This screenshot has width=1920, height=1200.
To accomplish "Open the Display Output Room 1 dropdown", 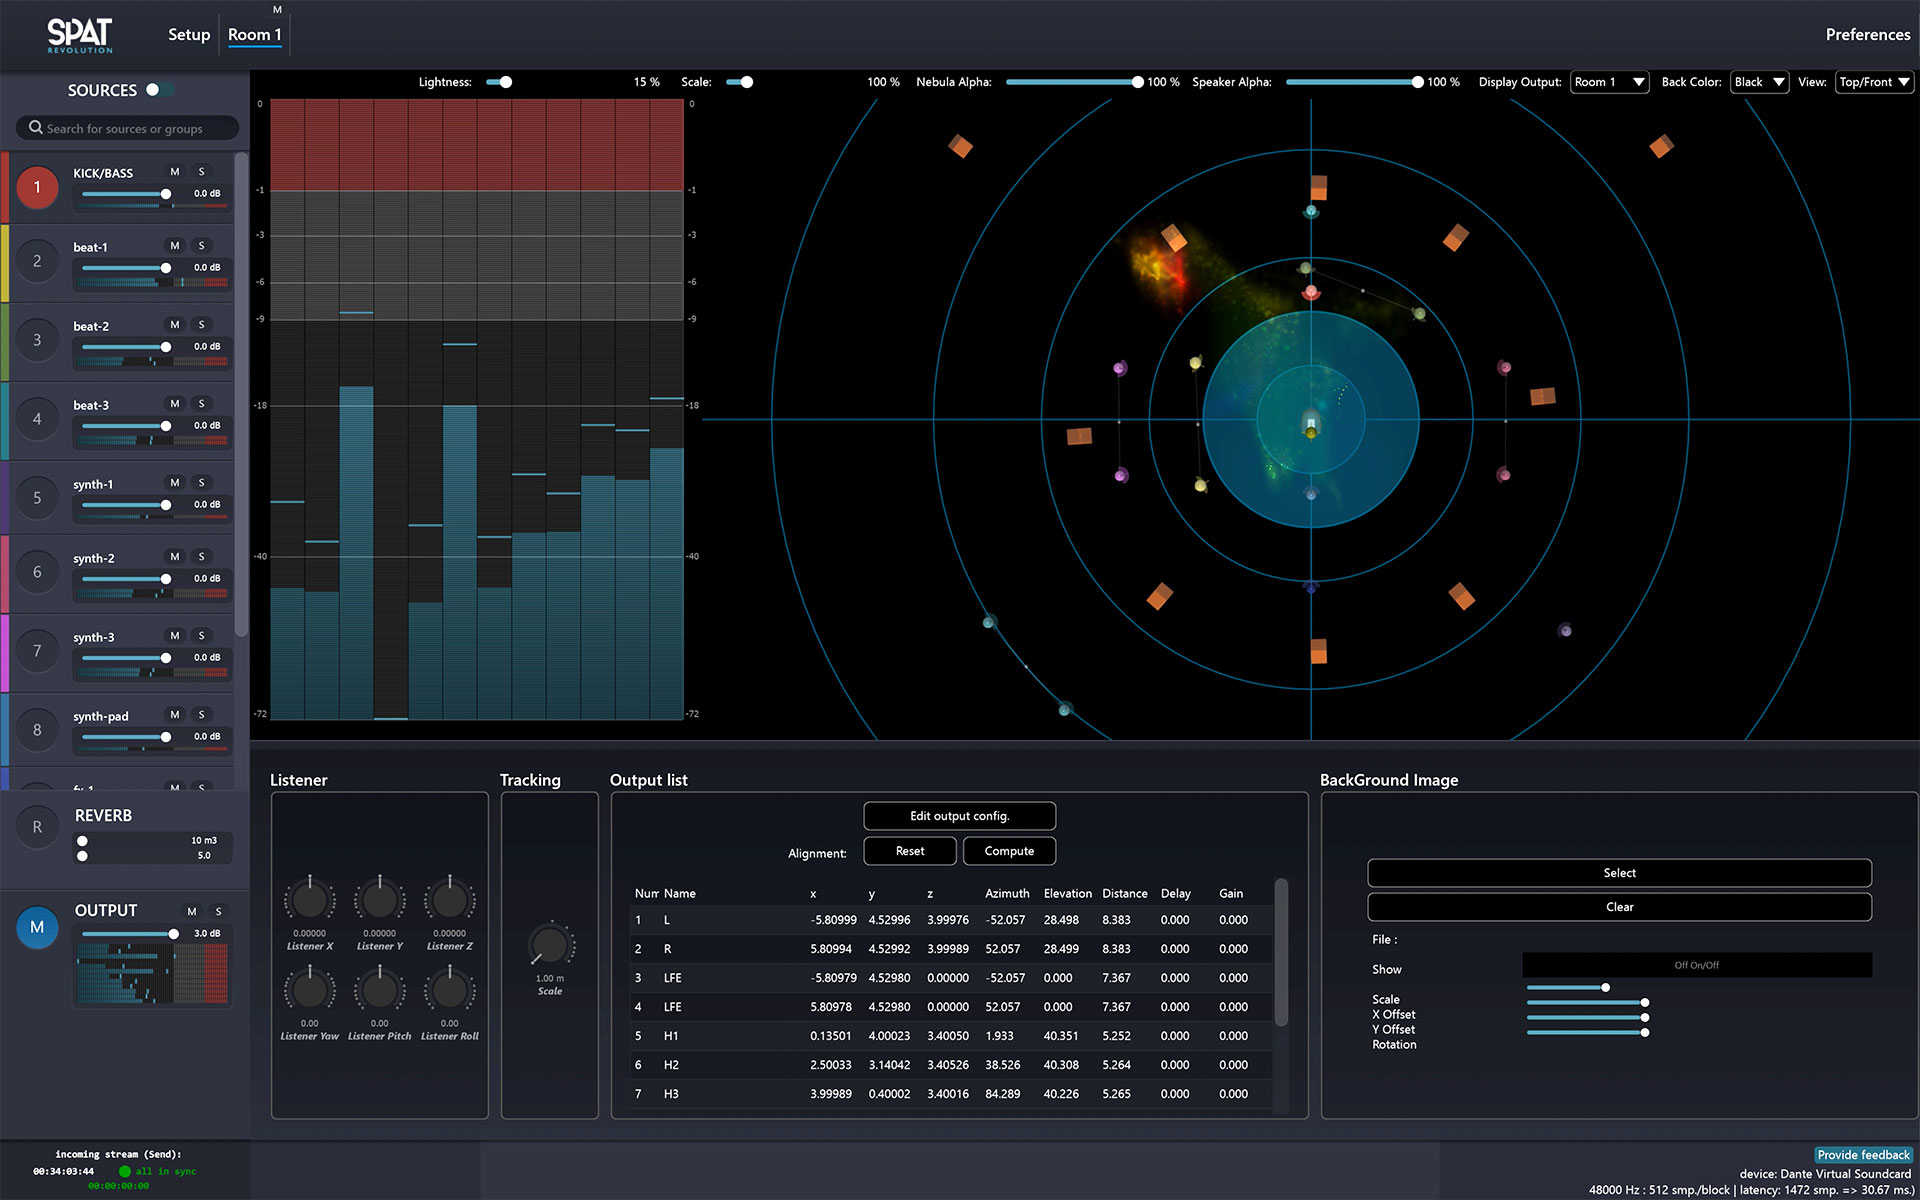I will click(1609, 82).
